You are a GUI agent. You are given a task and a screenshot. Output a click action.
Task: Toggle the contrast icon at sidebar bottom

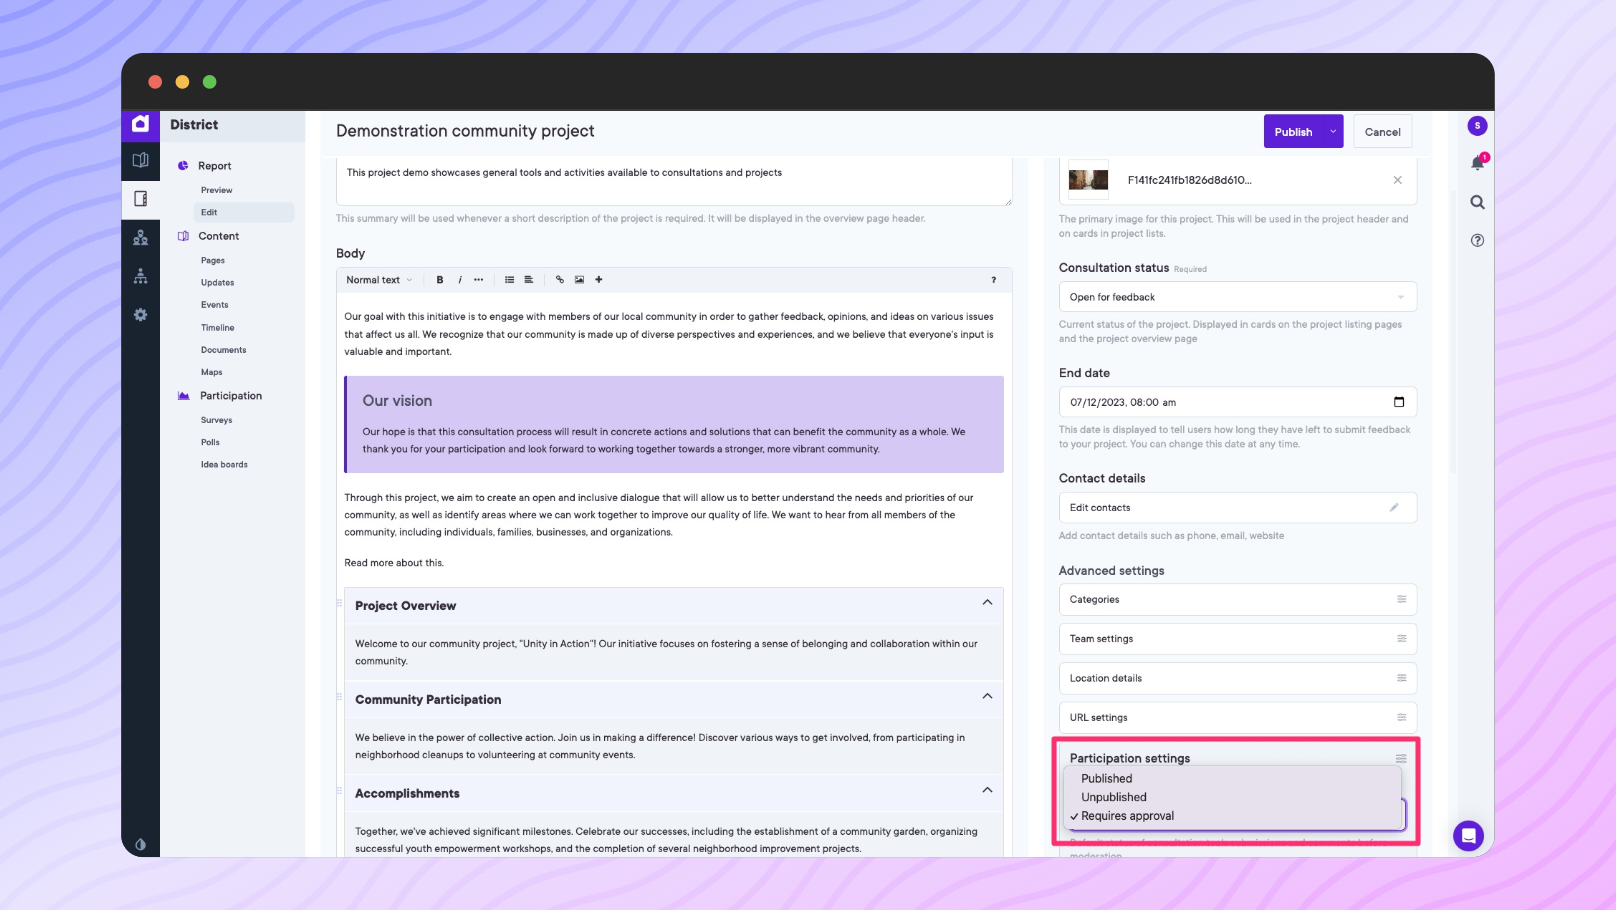tap(140, 844)
